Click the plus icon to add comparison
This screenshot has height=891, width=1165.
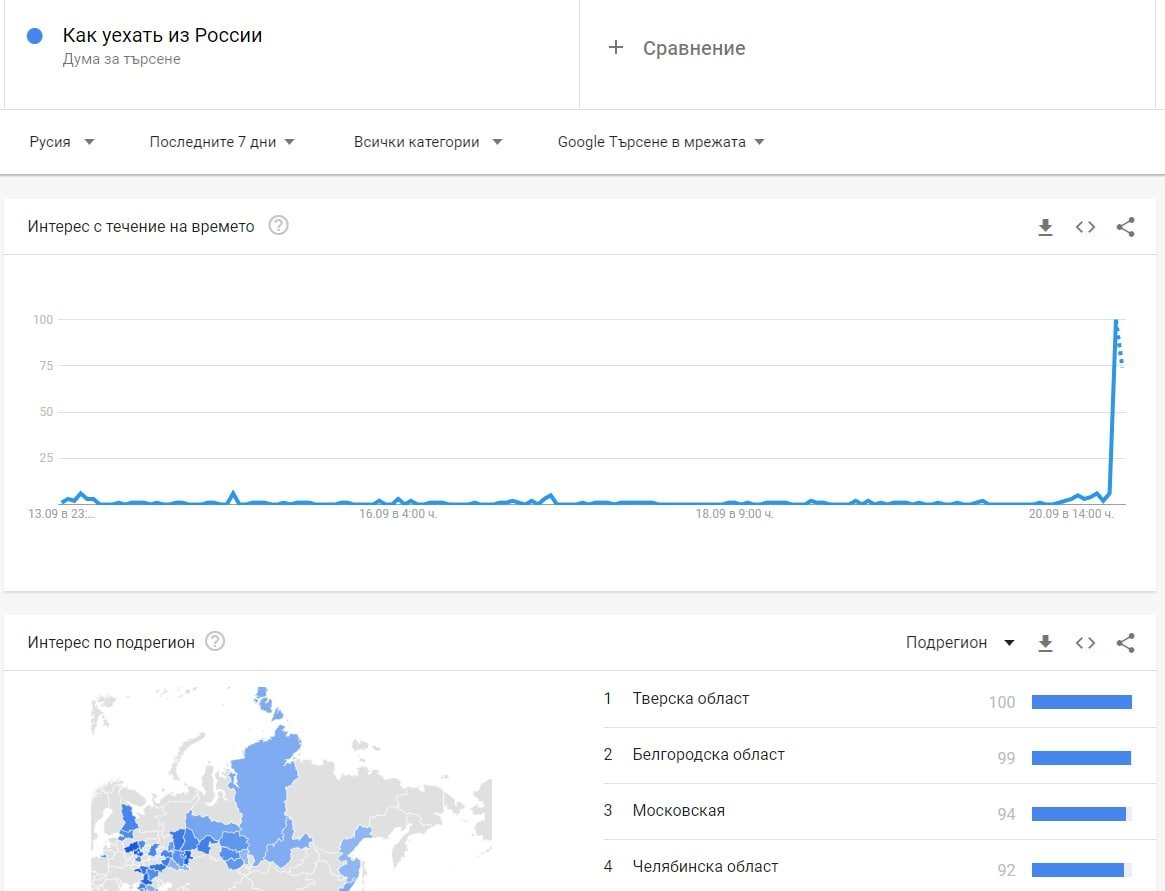pos(616,48)
